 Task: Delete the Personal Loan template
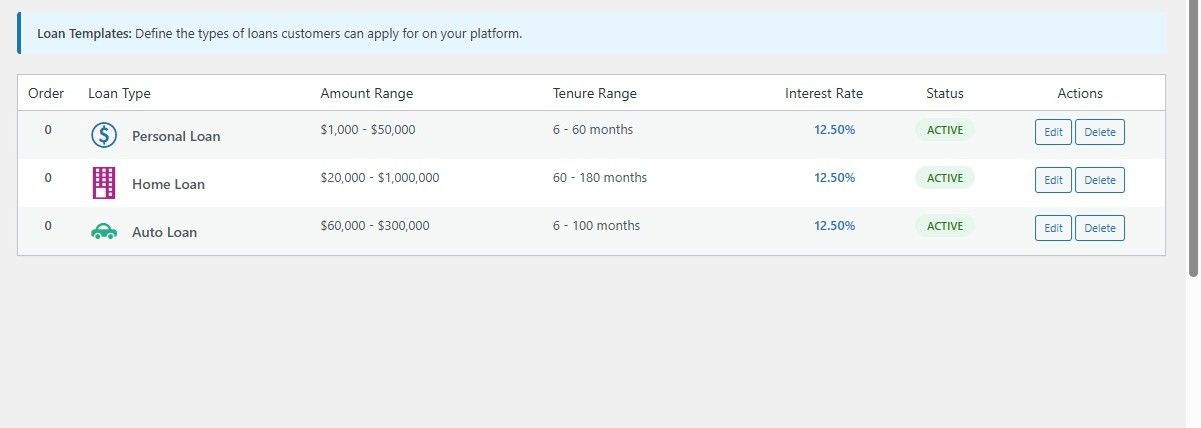(1099, 132)
